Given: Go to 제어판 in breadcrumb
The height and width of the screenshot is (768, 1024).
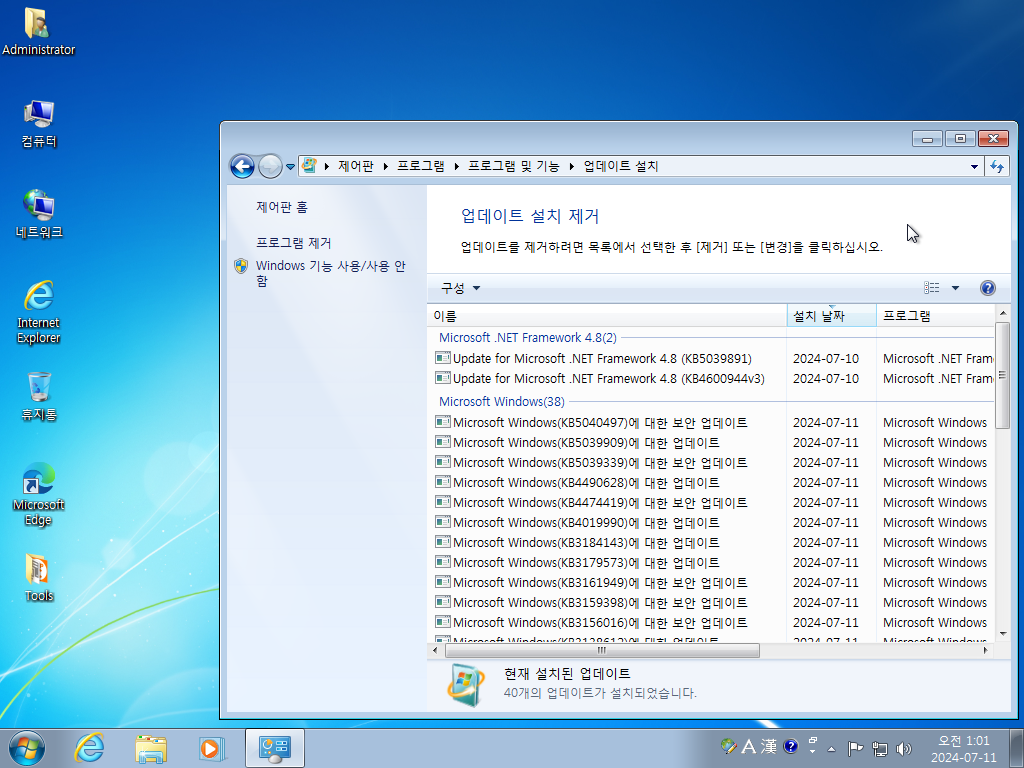Looking at the screenshot, I should tap(356, 166).
